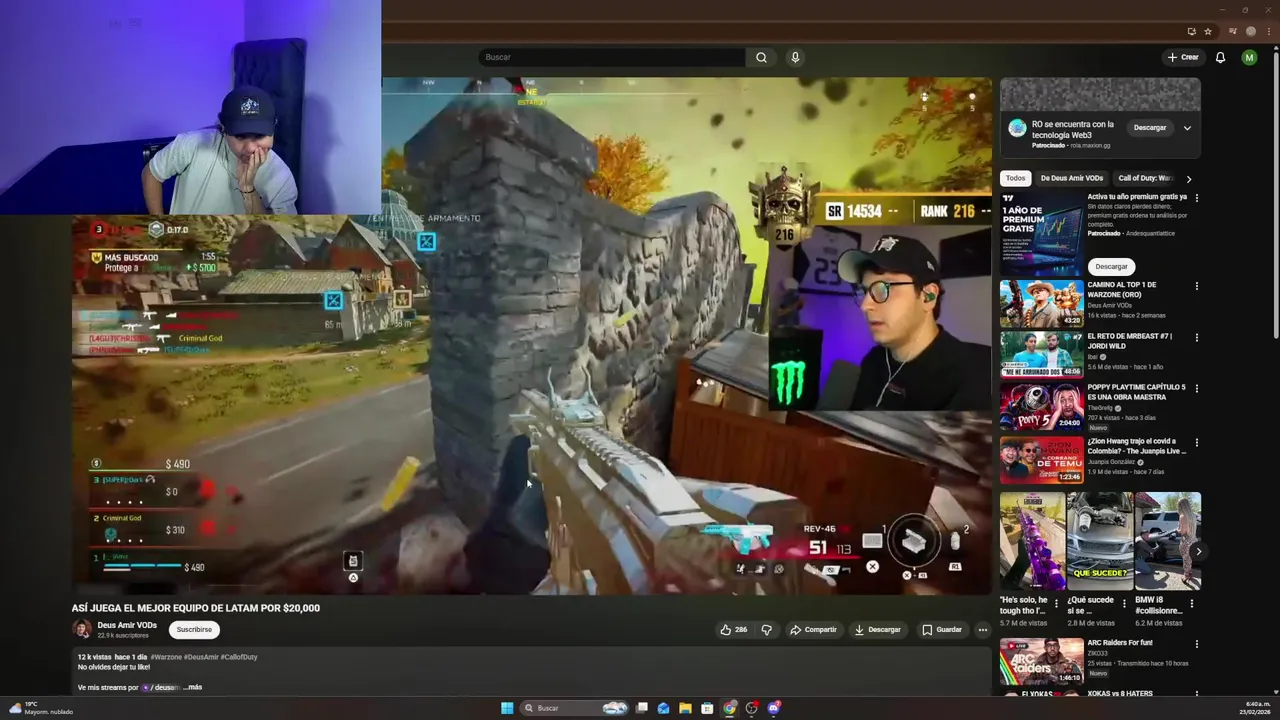This screenshot has height=720, width=1280.
Task: Open the mail app on the taskbar
Action: 663,708
